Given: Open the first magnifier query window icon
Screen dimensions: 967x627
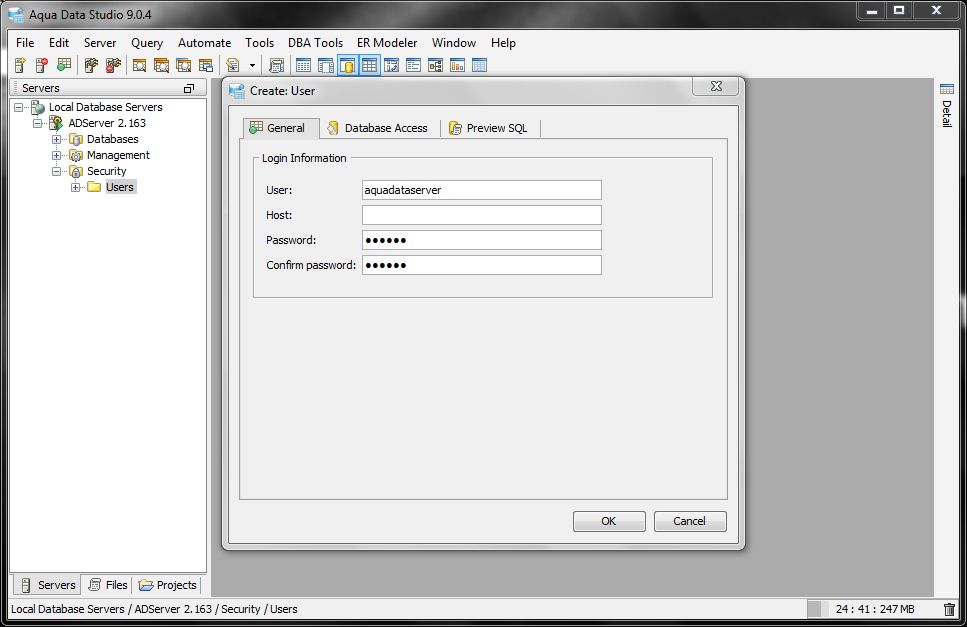Looking at the screenshot, I should click(140, 65).
